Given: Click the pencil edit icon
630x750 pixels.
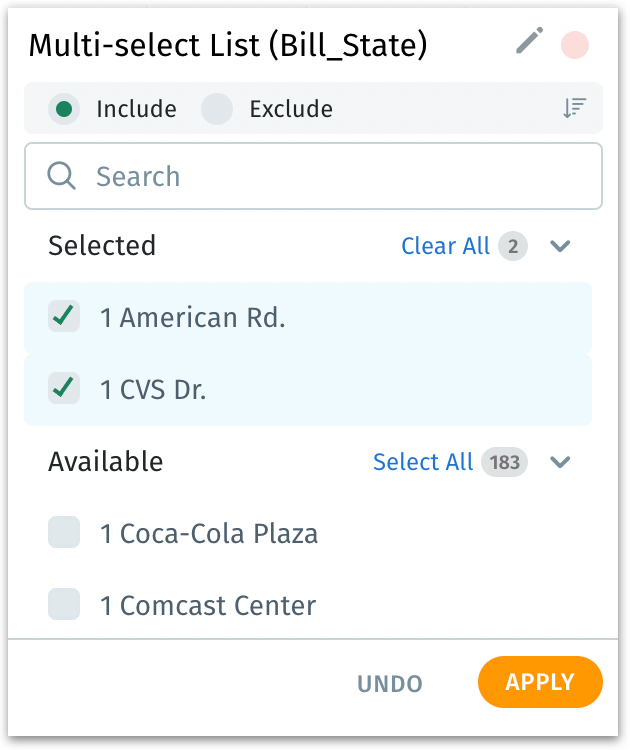Looking at the screenshot, I should (529, 42).
